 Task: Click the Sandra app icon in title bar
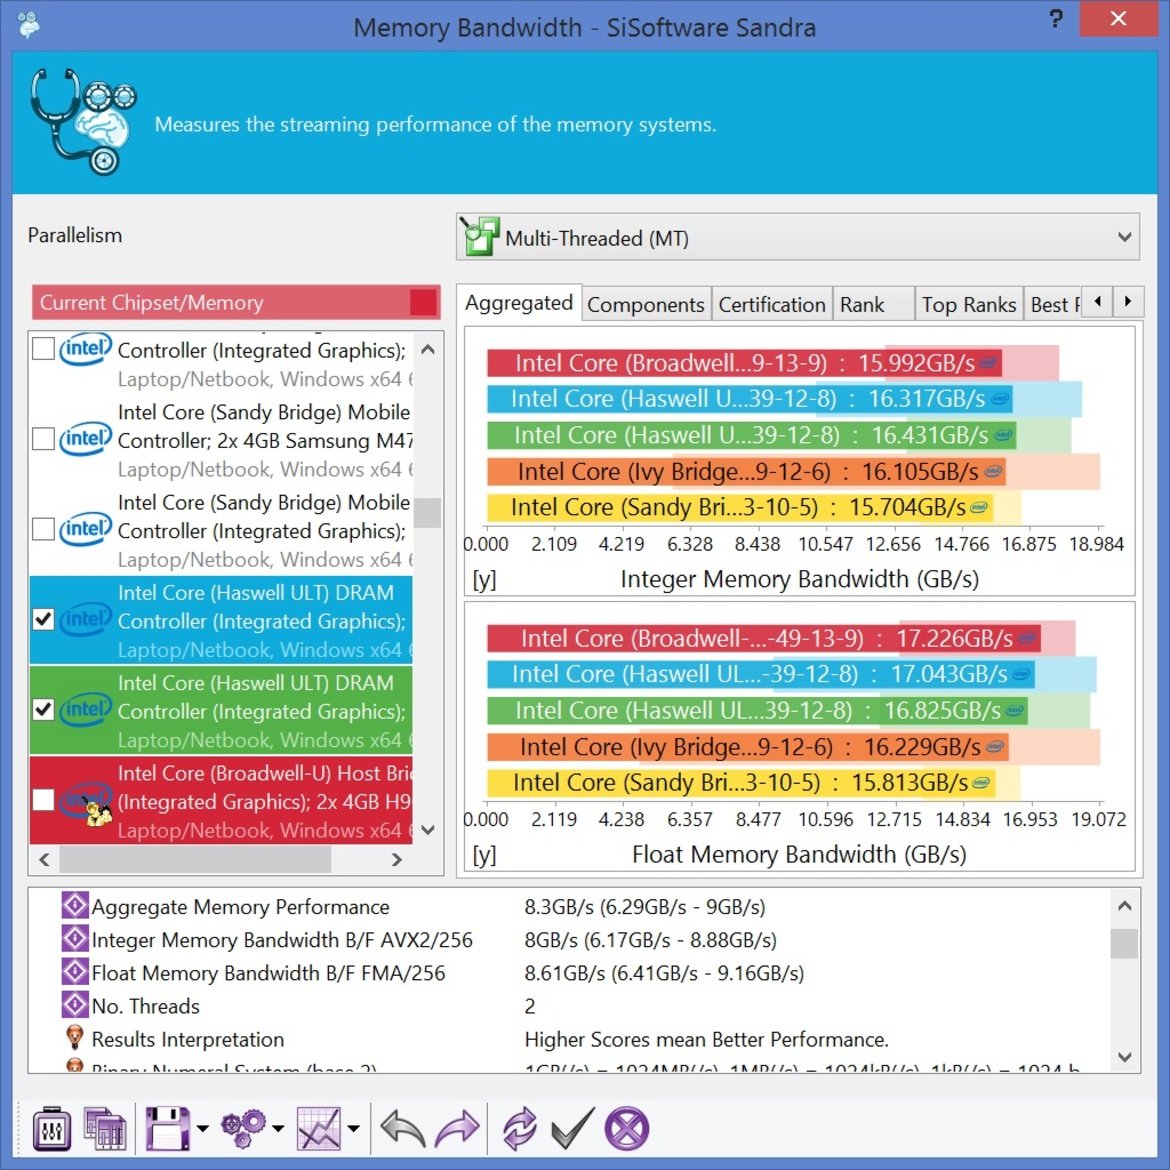(x=29, y=25)
